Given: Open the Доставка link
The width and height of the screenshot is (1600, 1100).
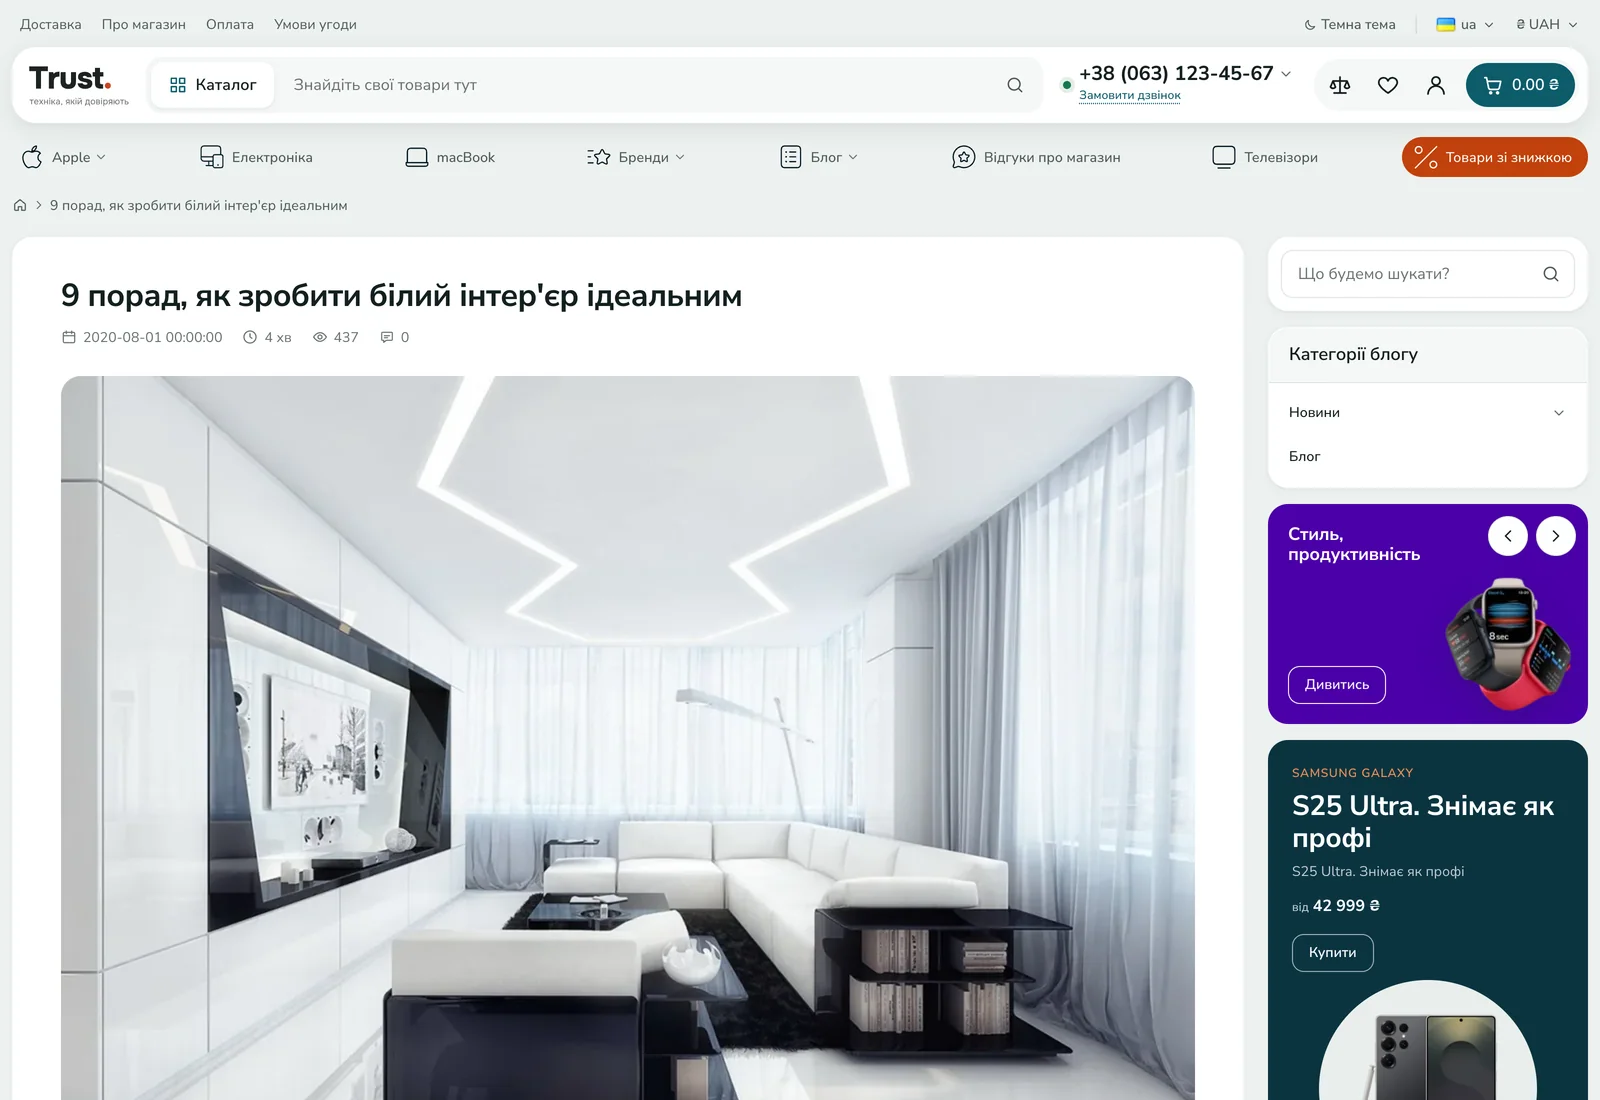Looking at the screenshot, I should [51, 24].
